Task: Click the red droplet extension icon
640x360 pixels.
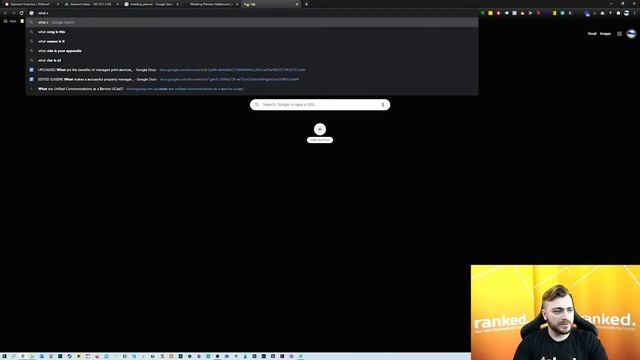Action: 498,13
